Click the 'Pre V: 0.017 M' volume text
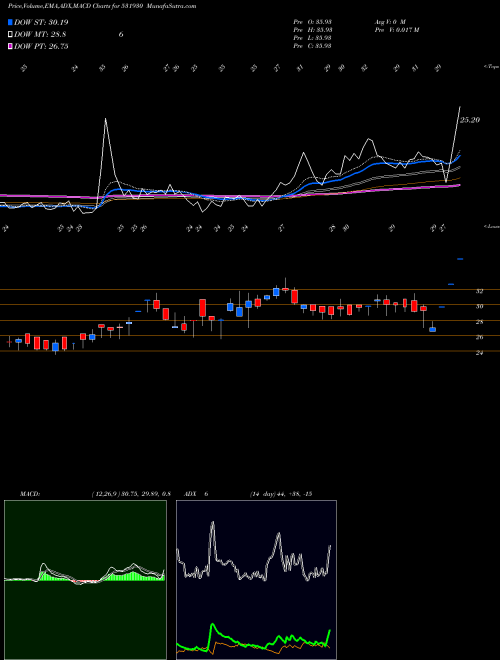 point(396,30)
